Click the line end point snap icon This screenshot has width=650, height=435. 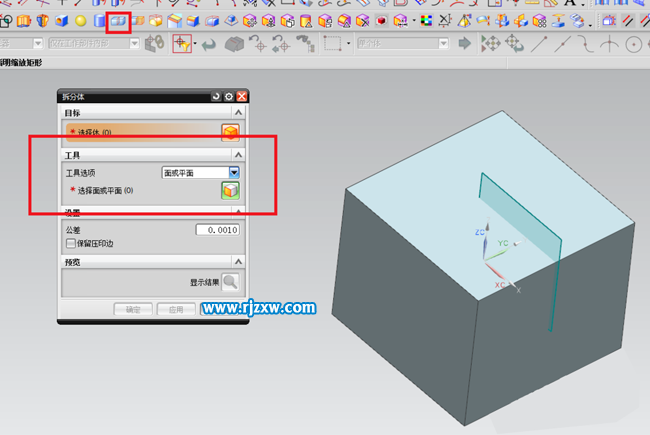[x=539, y=44]
